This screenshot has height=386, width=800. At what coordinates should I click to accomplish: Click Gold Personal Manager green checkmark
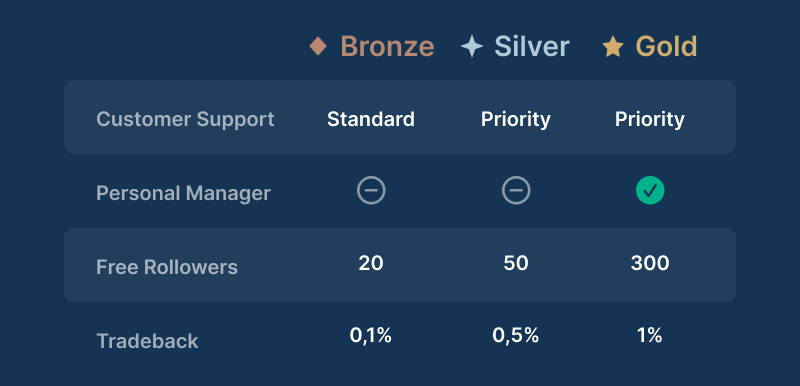(x=650, y=191)
